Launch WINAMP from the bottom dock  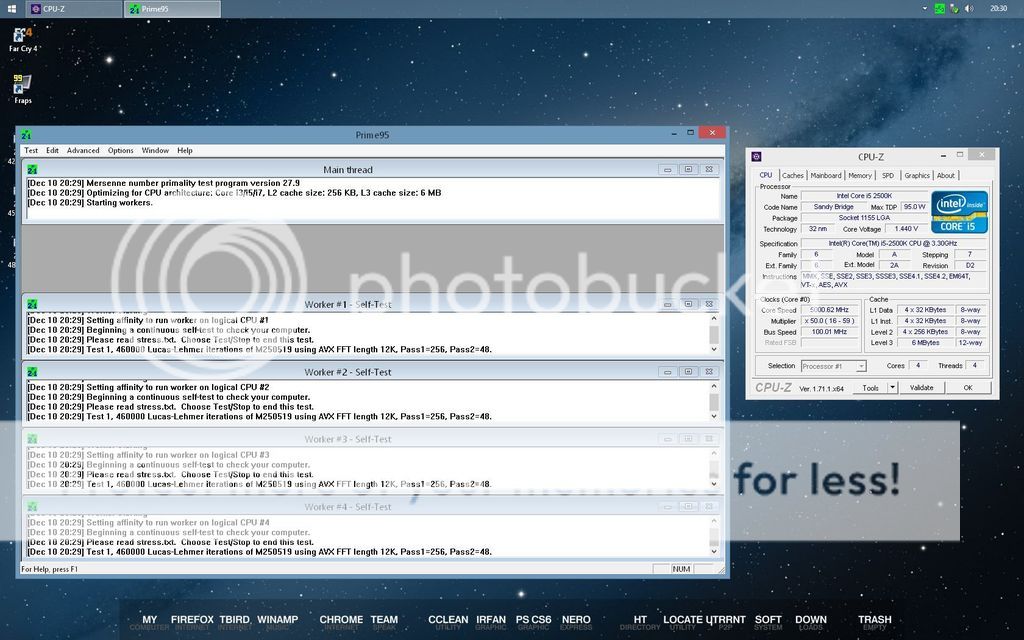pos(278,622)
